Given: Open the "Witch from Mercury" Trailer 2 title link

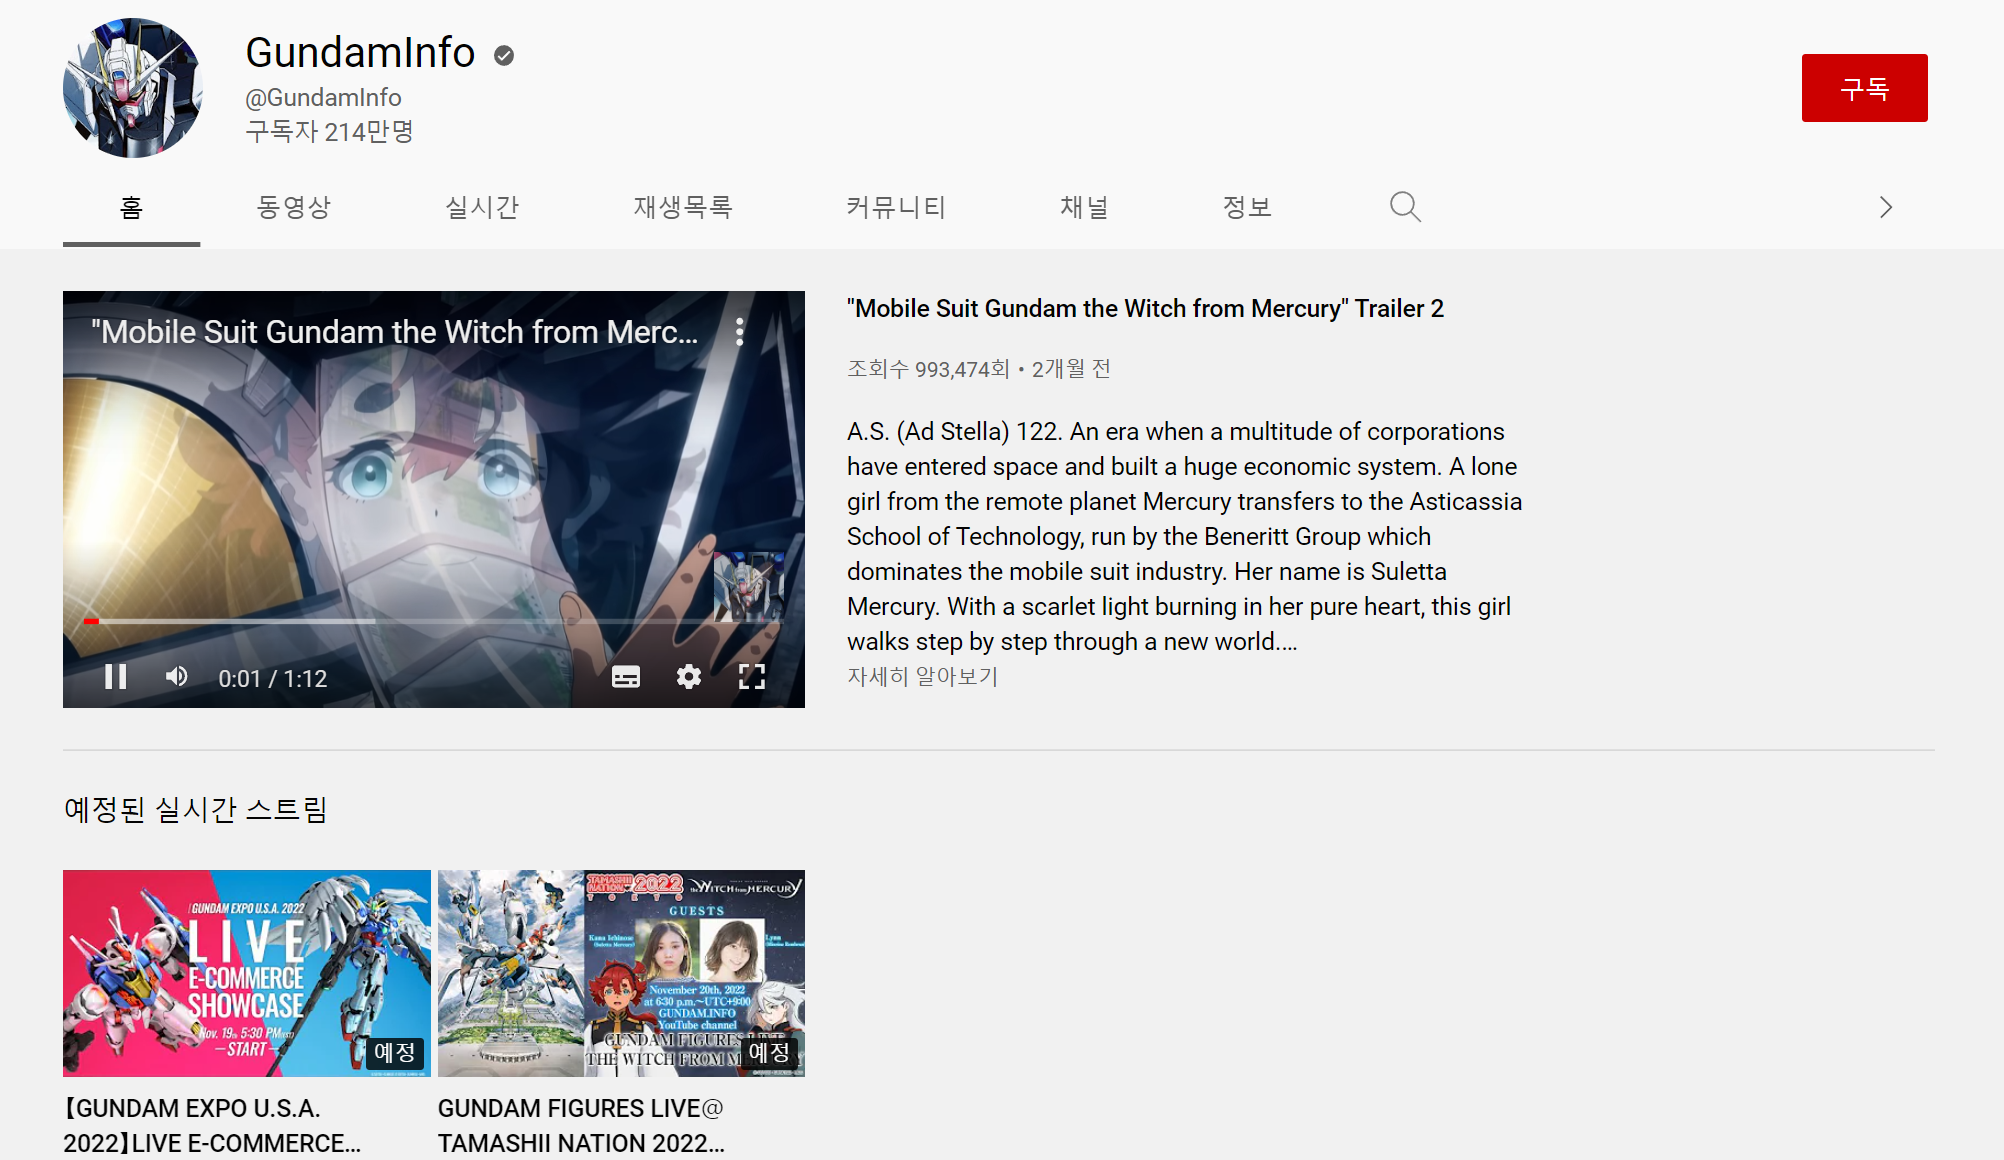Looking at the screenshot, I should tap(1145, 309).
